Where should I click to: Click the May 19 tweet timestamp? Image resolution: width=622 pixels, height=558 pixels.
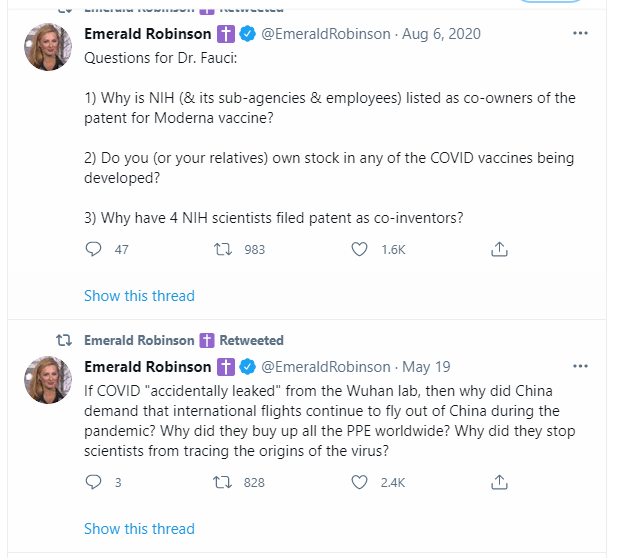tap(427, 367)
